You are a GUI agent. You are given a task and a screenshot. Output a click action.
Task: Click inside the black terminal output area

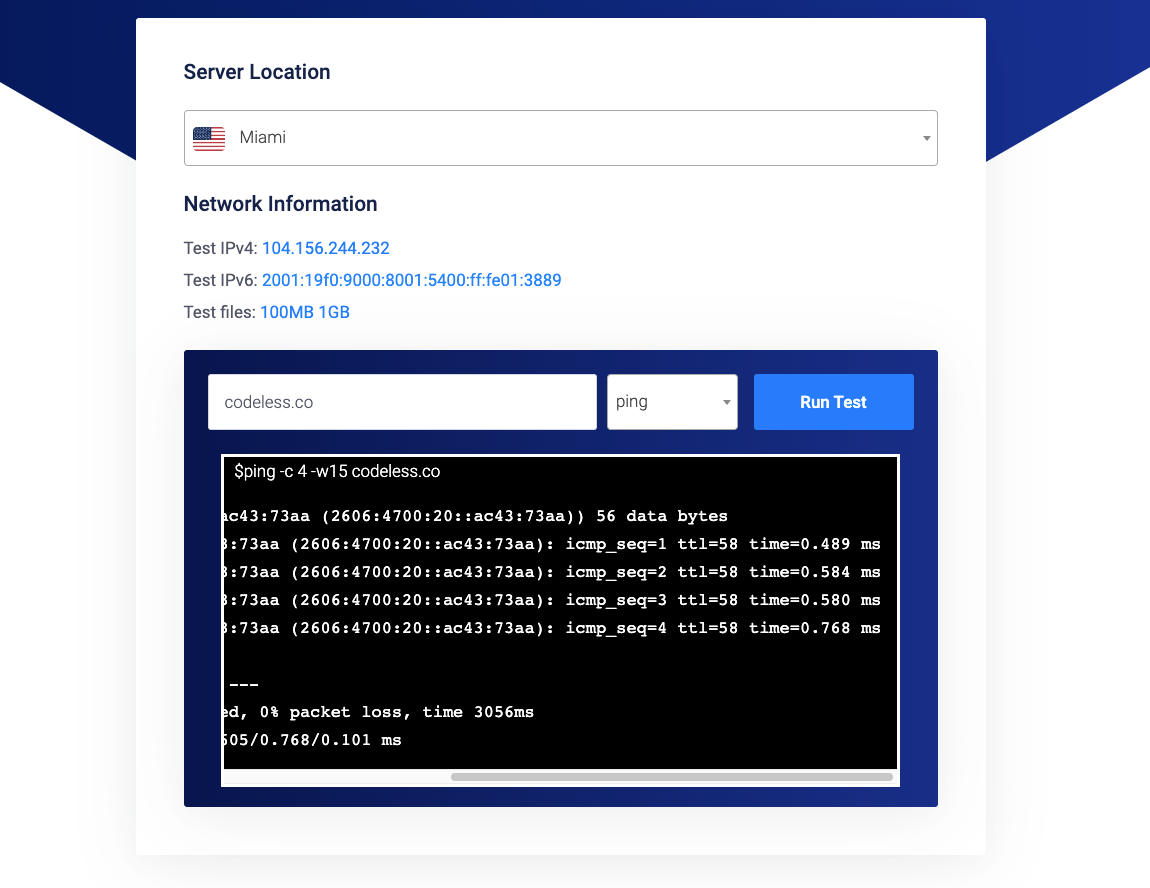560,615
